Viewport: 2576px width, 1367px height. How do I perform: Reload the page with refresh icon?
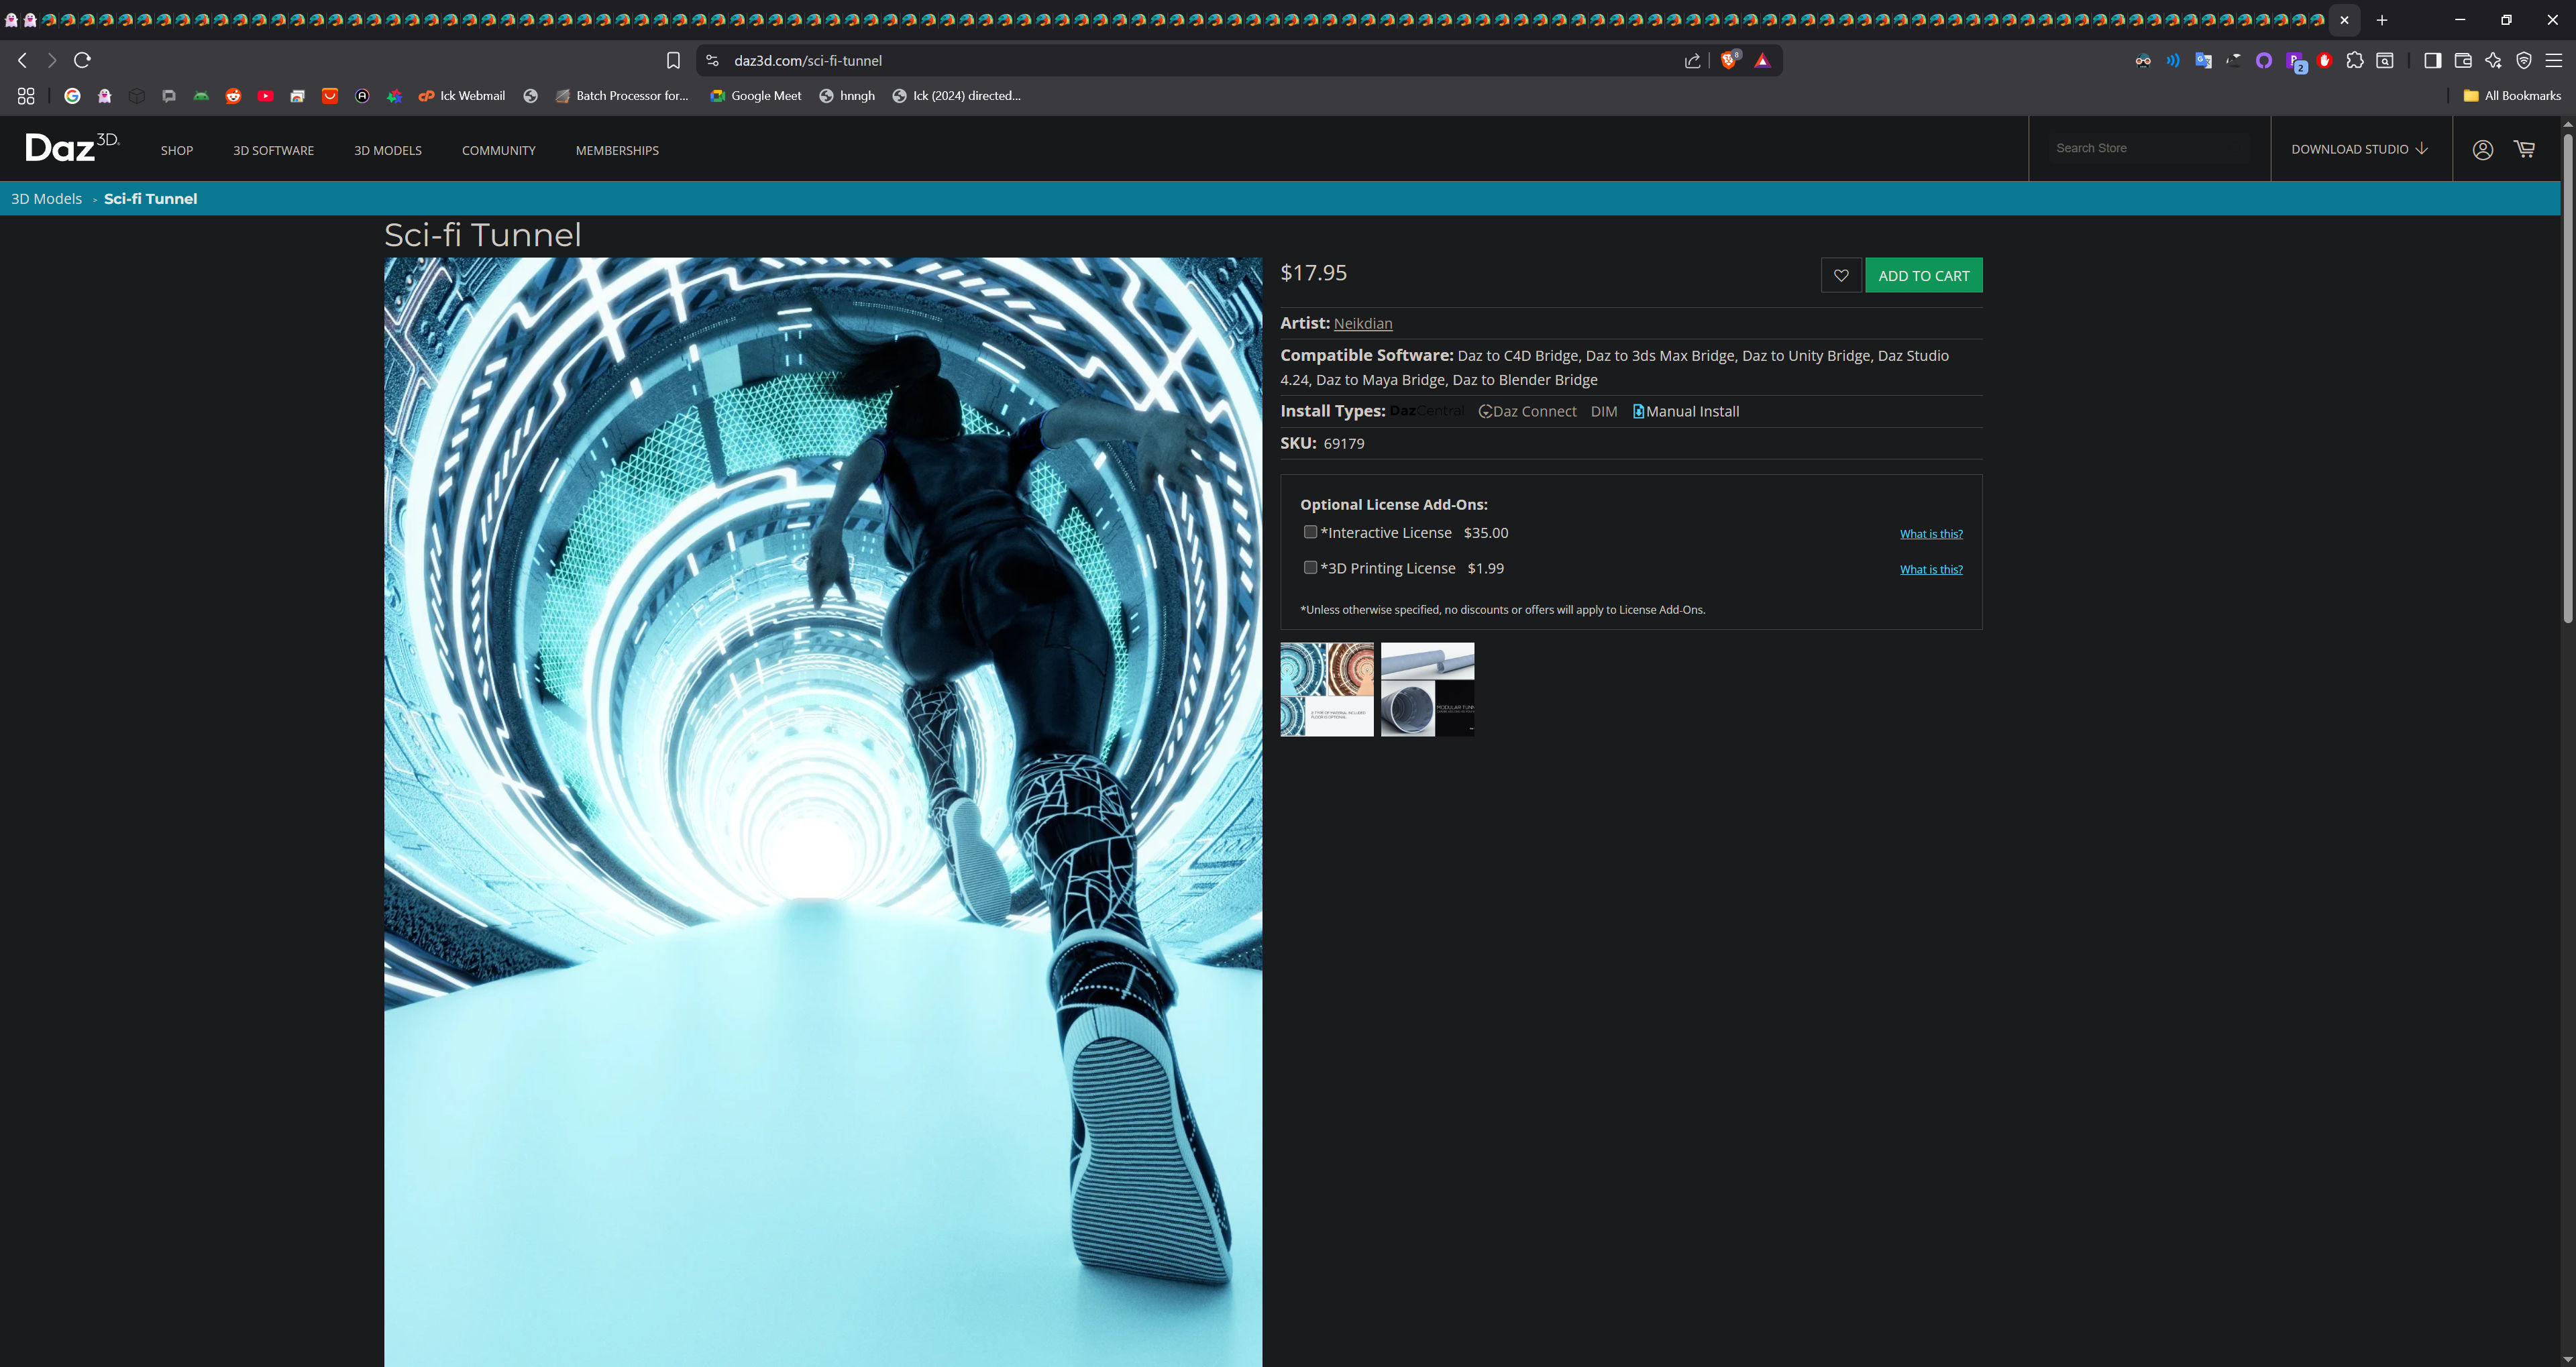tap(83, 61)
